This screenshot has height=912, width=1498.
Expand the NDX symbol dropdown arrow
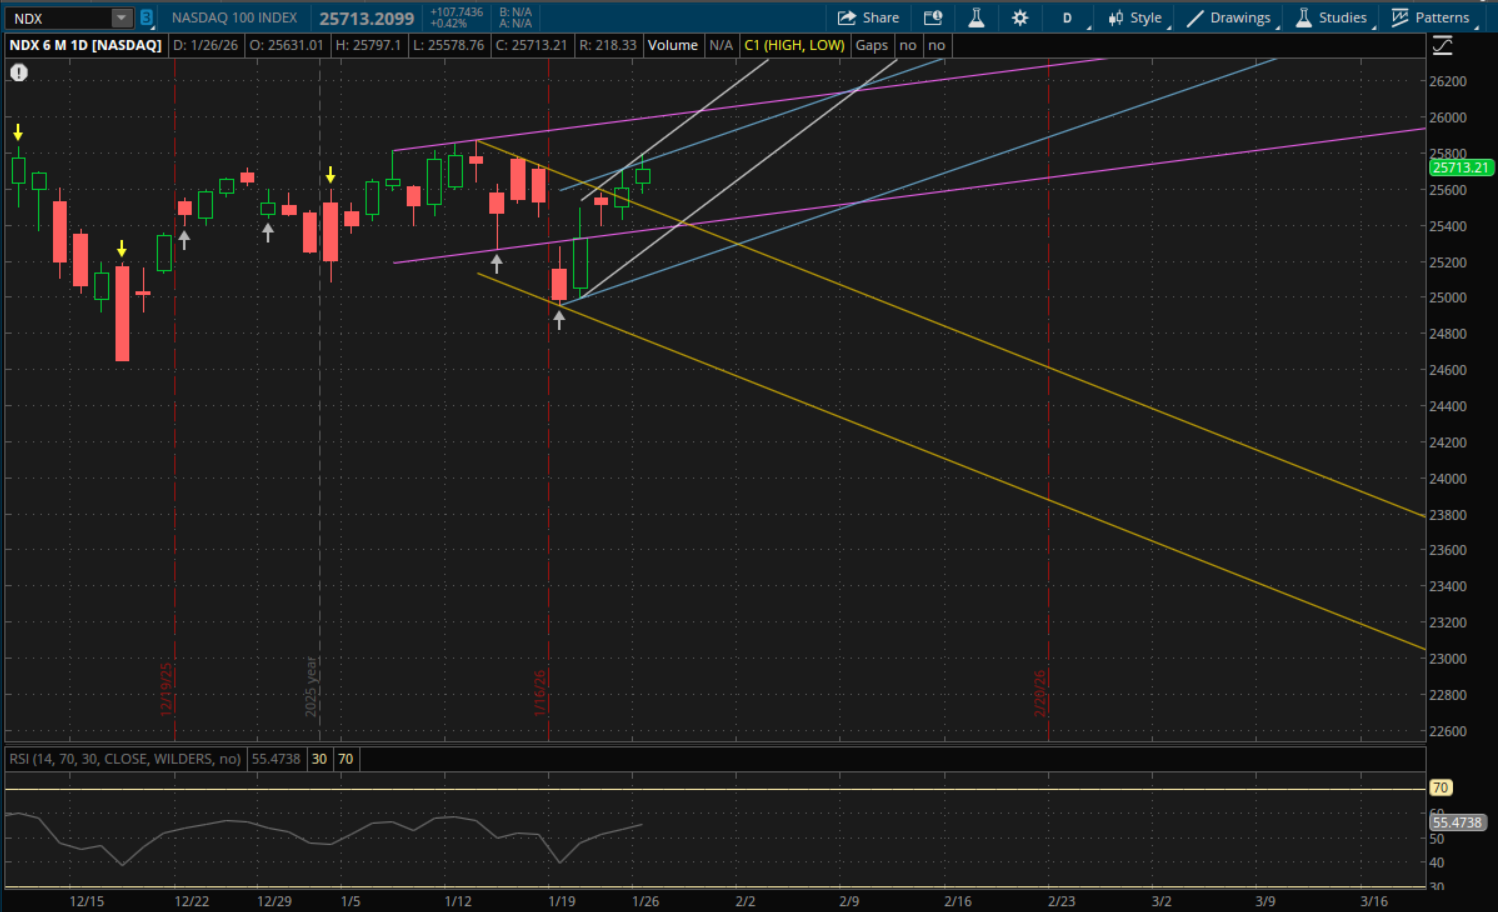click(121, 18)
